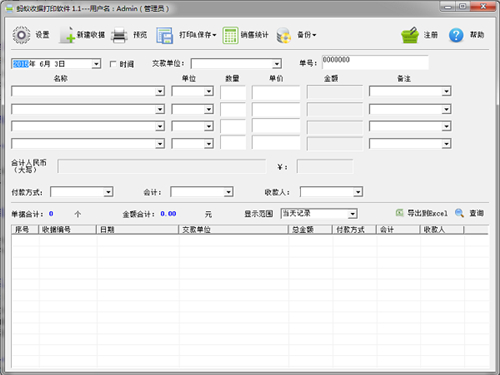500x375 pixels.
Task: Click the 单号 receipt number field
Action: 375,62
